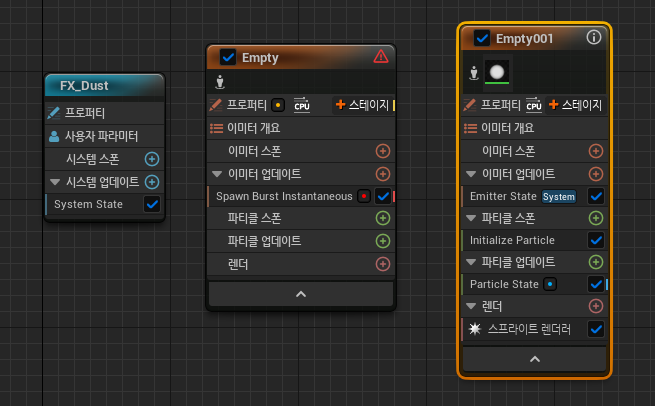
Task: Click the list icon beside Empty 이미터 개요
Action: click(x=216, y=128)
